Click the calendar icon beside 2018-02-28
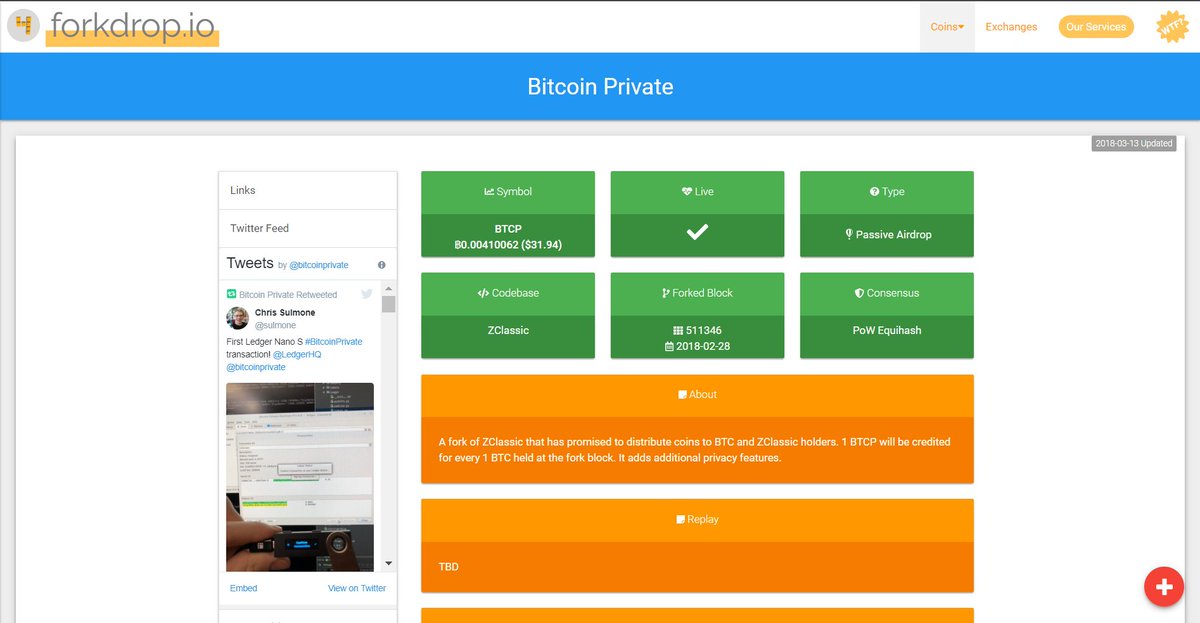Viewport: 1200px width, 623px height. click(x=668, y=346)
